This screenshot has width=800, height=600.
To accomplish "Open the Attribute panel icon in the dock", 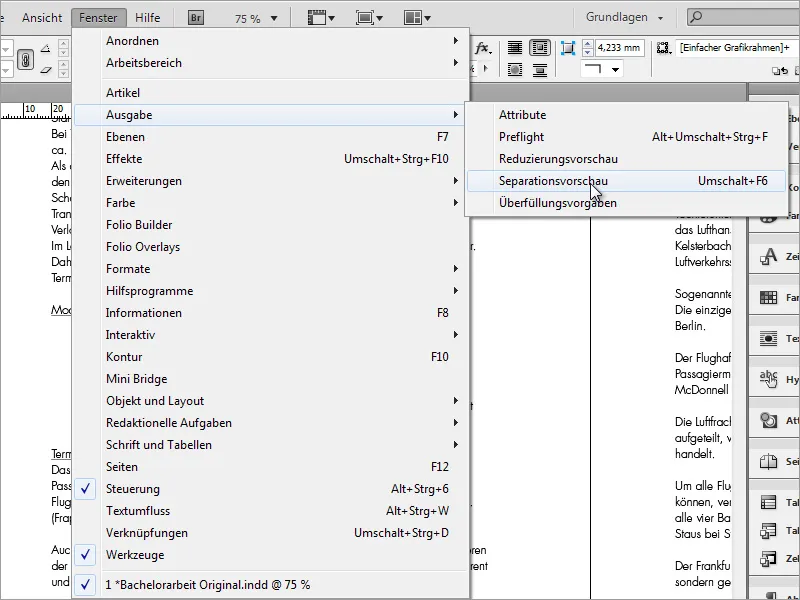I will (x=768, y=420).
